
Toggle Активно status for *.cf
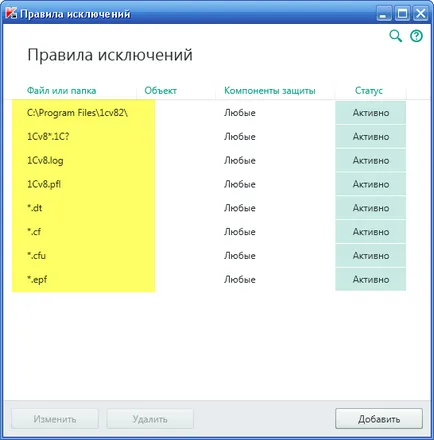371,232
